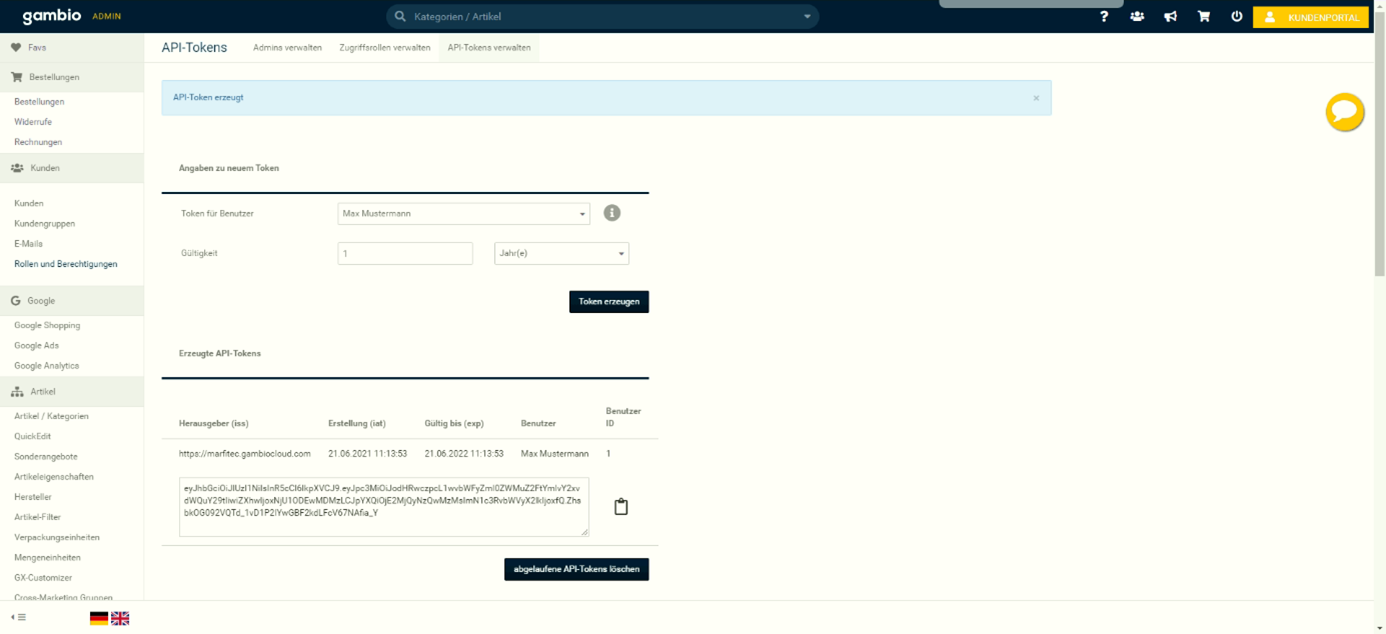1386x634 pixels.
Task: Click the Gültigkeit number input field
Action: coord(405,254)
